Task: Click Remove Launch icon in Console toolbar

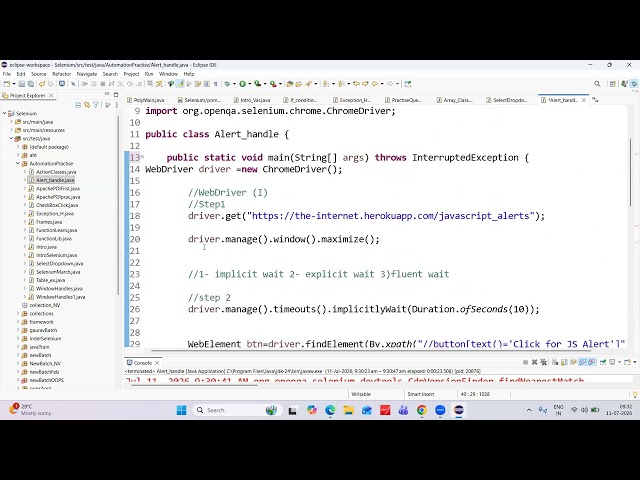Action: coord(534,362)
